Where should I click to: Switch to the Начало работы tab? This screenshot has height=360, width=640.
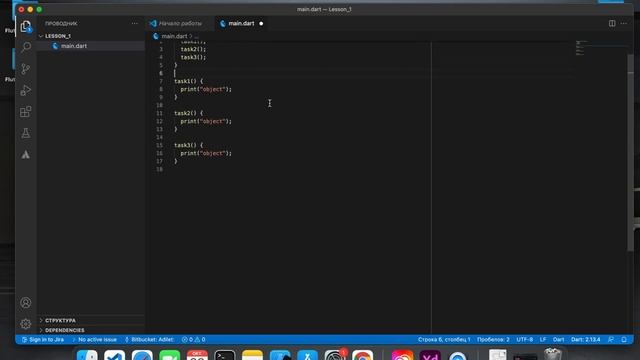(x=180, y=24)
